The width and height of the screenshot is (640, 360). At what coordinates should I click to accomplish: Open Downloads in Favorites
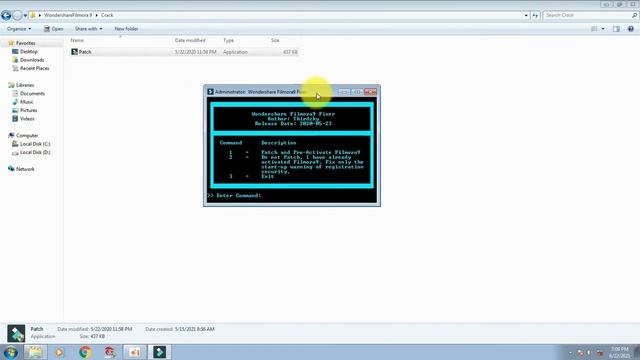[32, 60]
